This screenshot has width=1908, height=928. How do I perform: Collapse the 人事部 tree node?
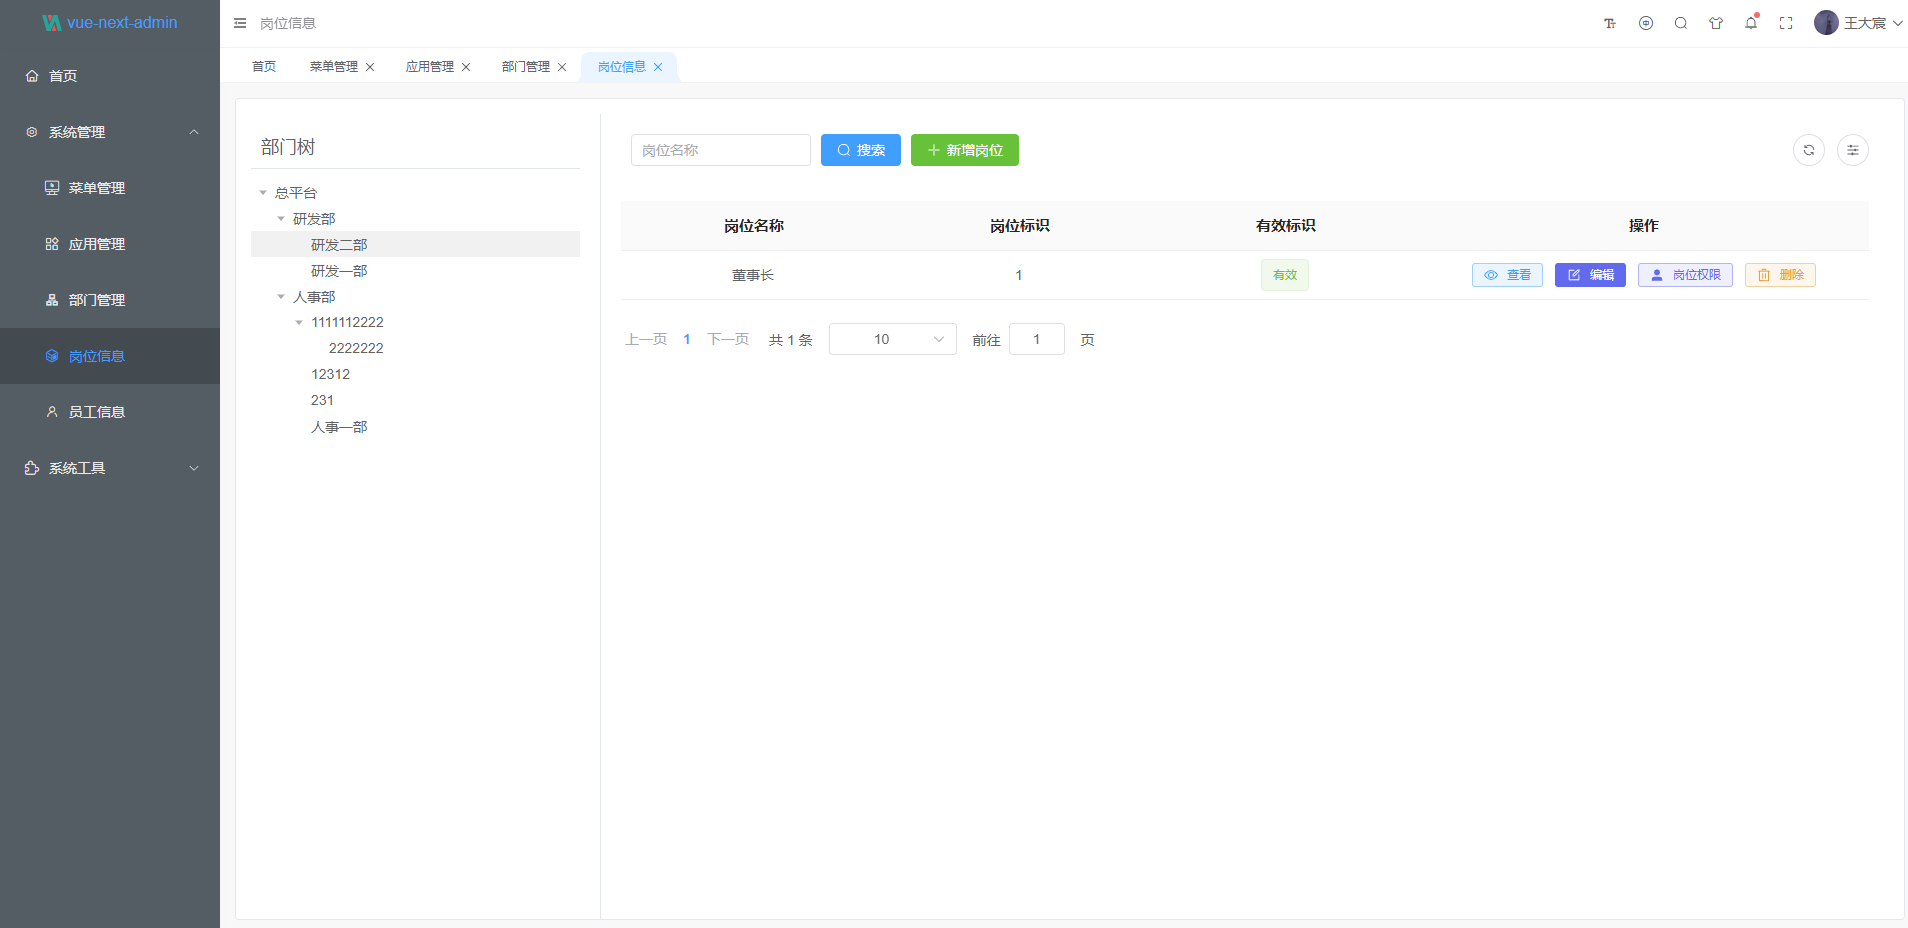point(281,297)
